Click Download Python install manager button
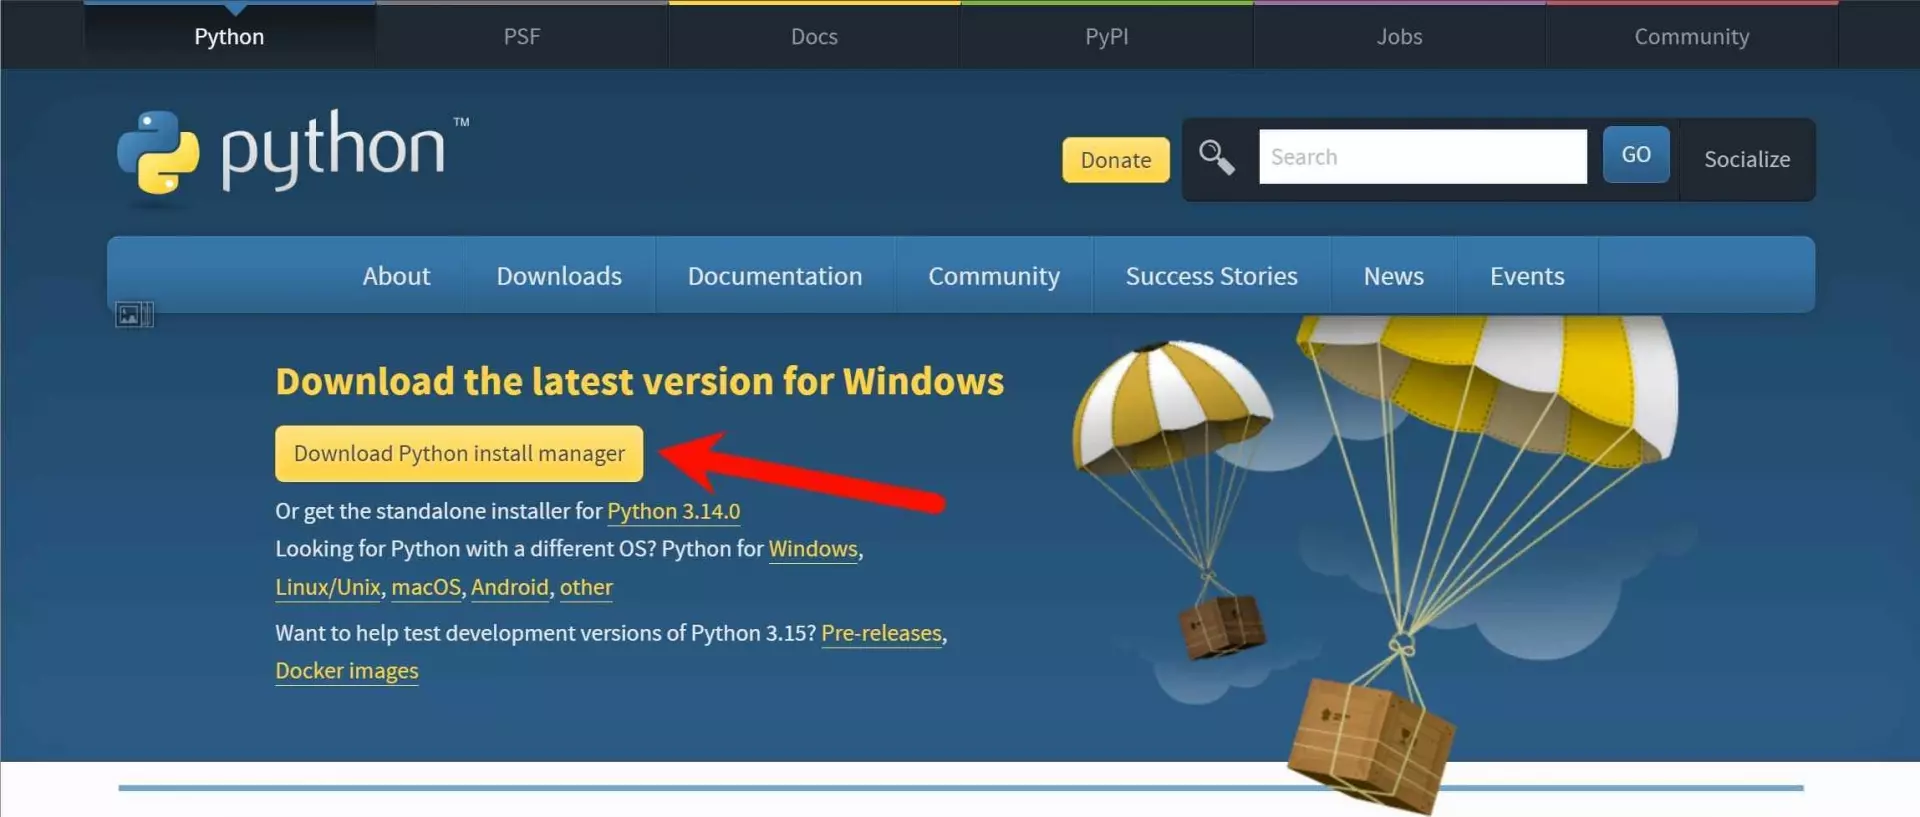 coord(459,453)
